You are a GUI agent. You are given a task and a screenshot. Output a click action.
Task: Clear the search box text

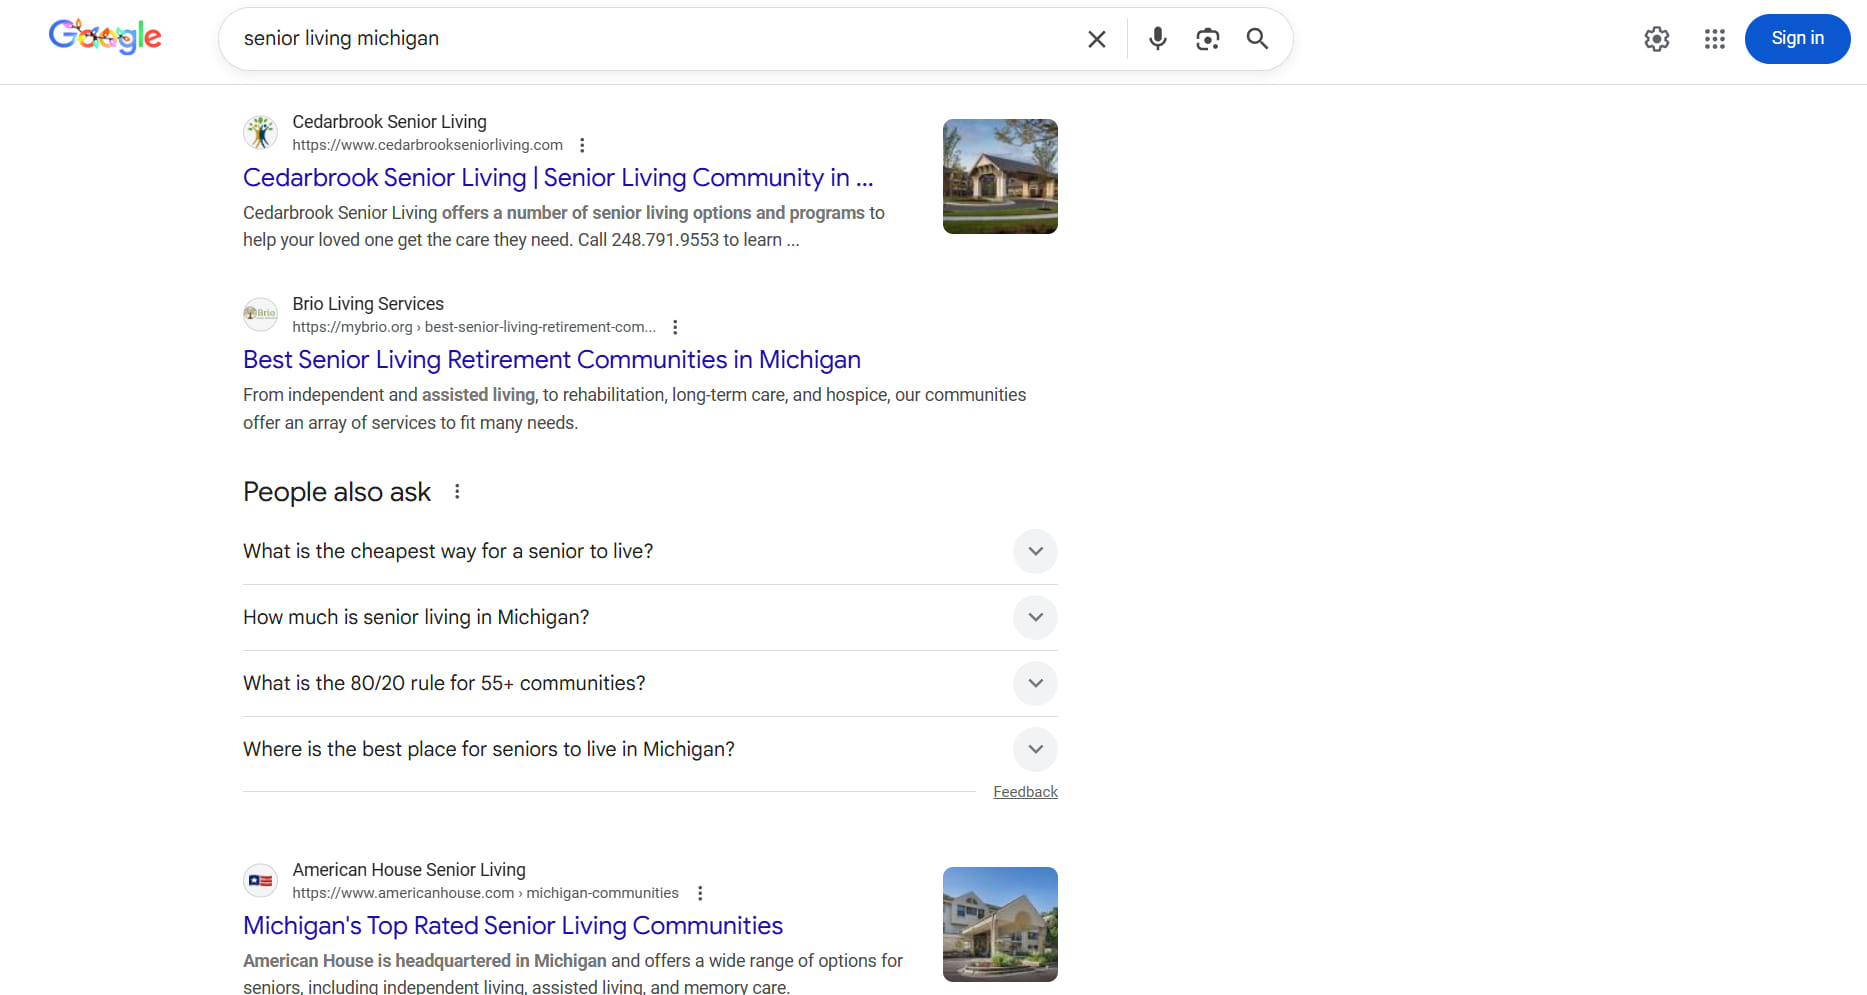click(x=1097, y=39)
